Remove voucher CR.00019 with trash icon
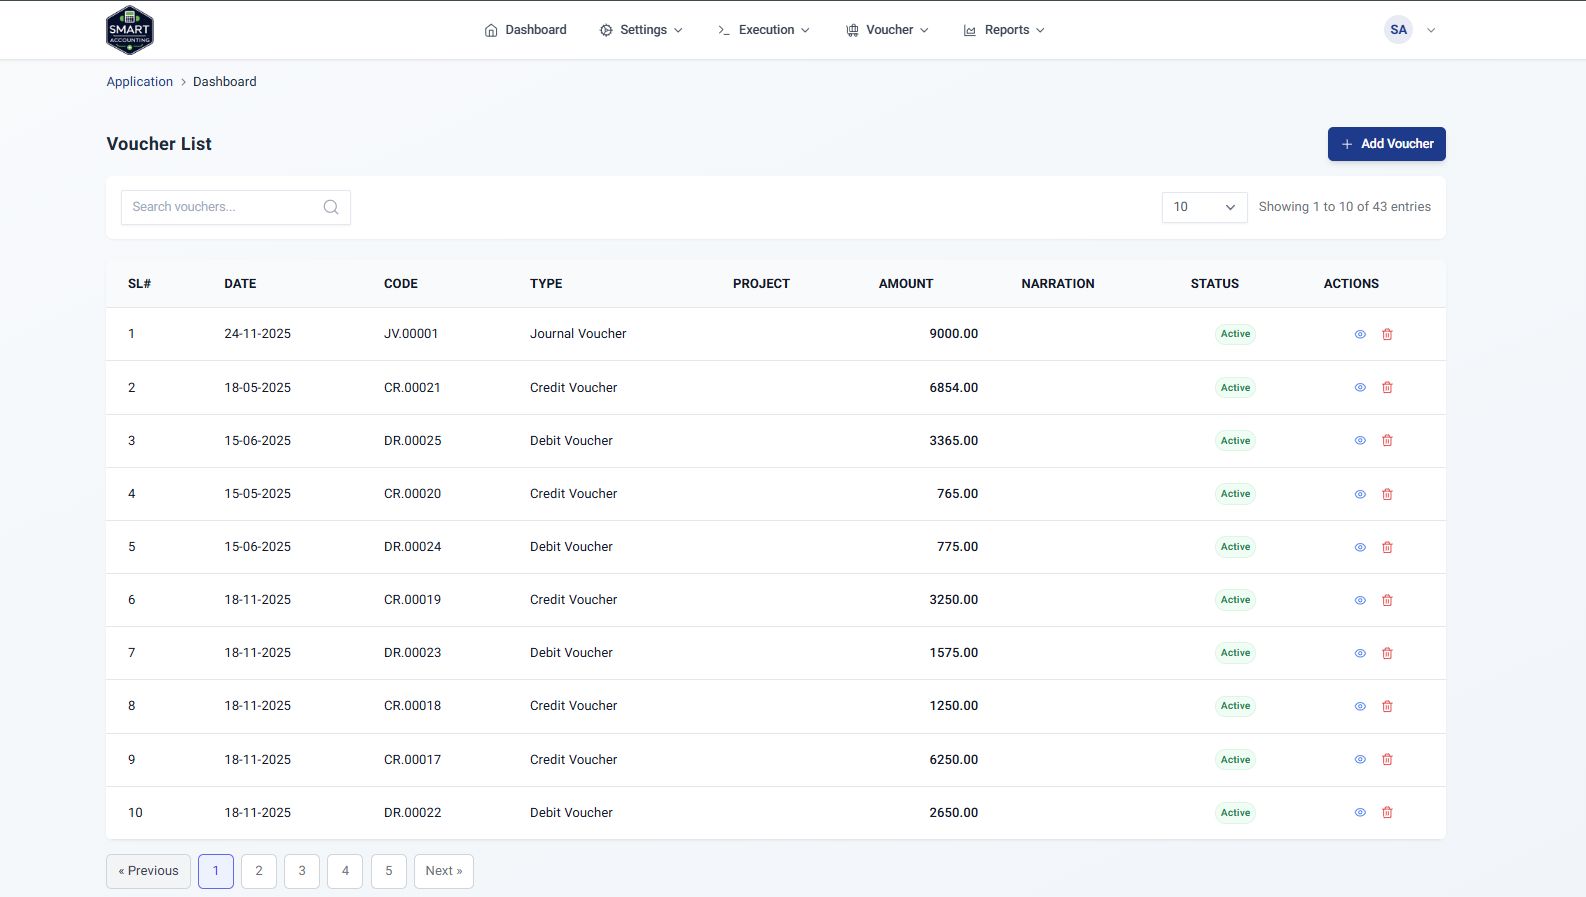The image size is (1586, 897). (1387, 600)
